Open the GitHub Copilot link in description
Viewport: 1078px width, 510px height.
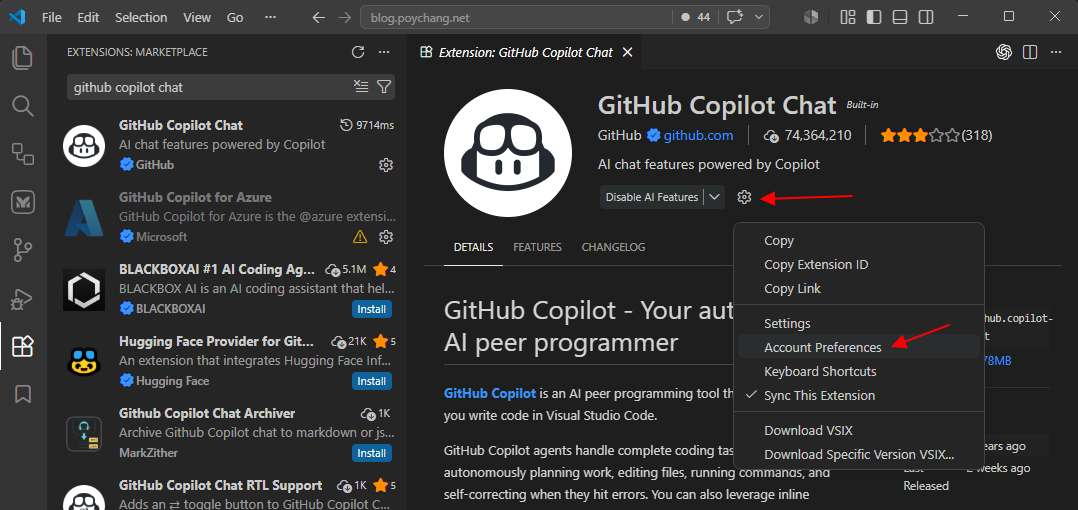point(490,394)
